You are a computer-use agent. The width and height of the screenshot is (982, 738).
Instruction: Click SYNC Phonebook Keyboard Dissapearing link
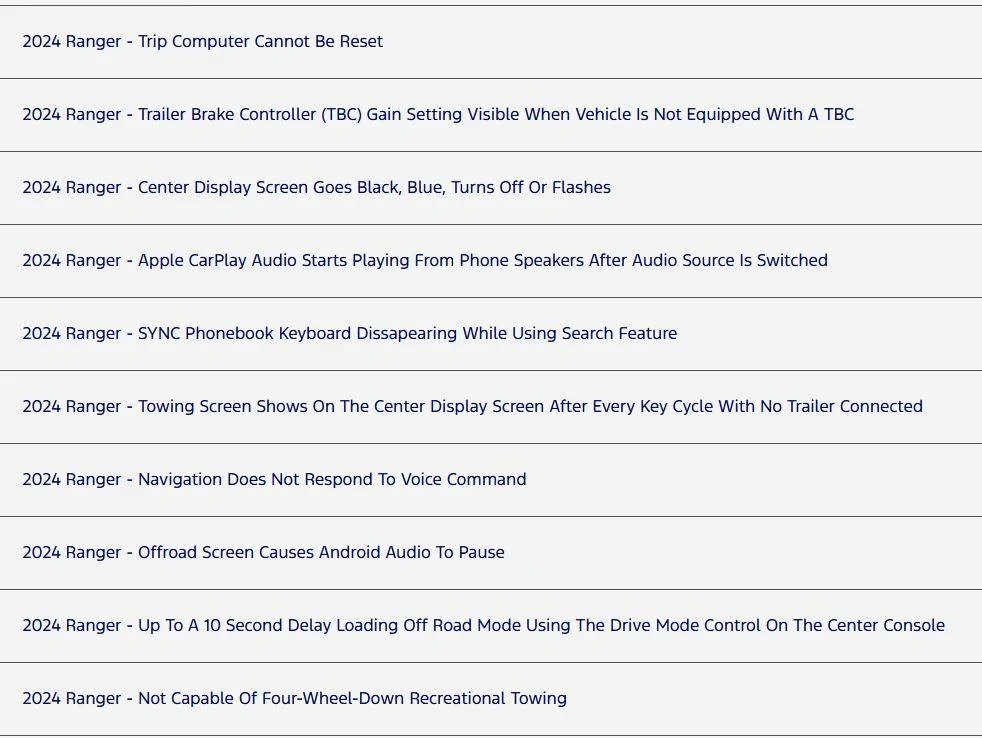point(349,333)
